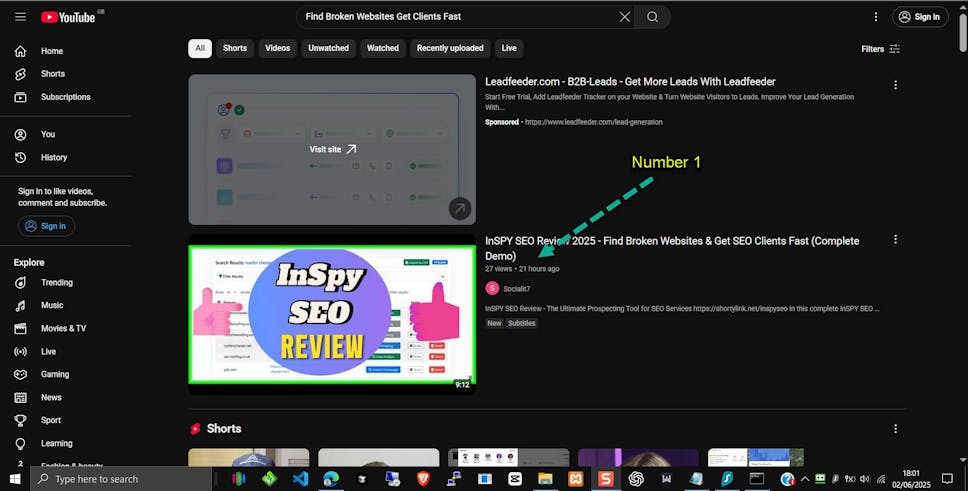Screen dimensions: 968x491
Task: Open Shorts in the sidebar
Action: tap(52, 74)
